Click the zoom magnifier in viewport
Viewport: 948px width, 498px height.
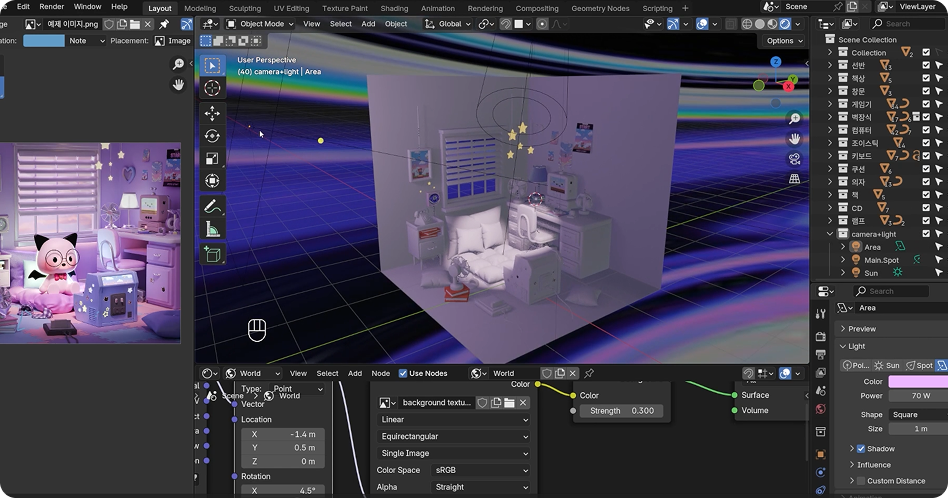[794, 119]
